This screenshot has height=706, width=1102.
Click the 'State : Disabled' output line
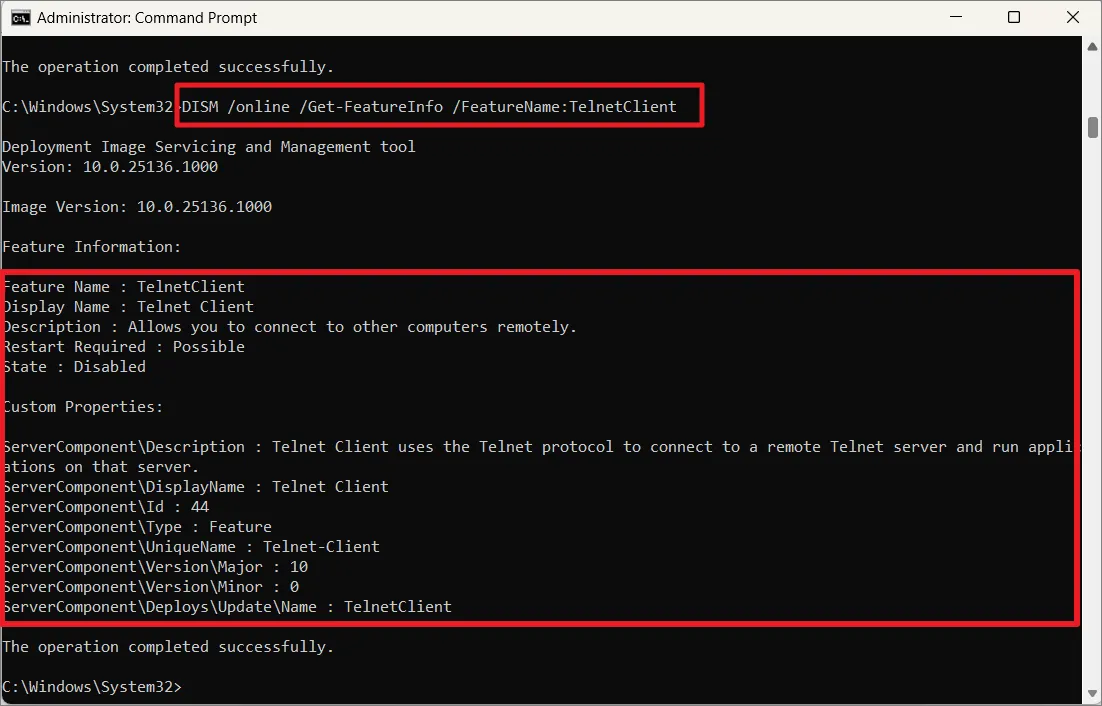click(x=74, y=367)
